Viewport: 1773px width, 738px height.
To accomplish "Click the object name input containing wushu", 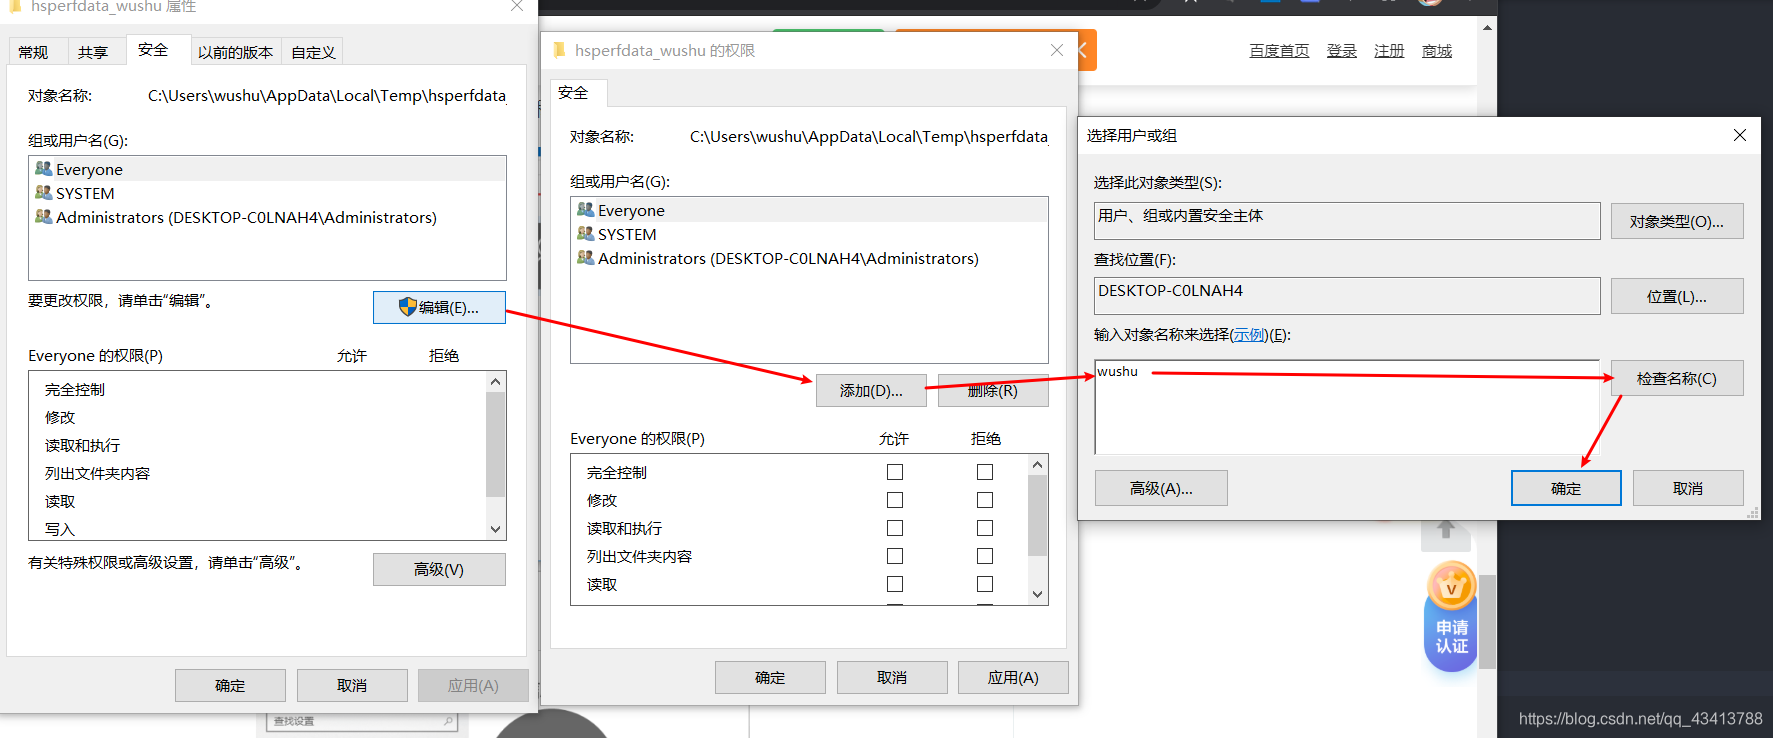I will [x=1347, y=407].
